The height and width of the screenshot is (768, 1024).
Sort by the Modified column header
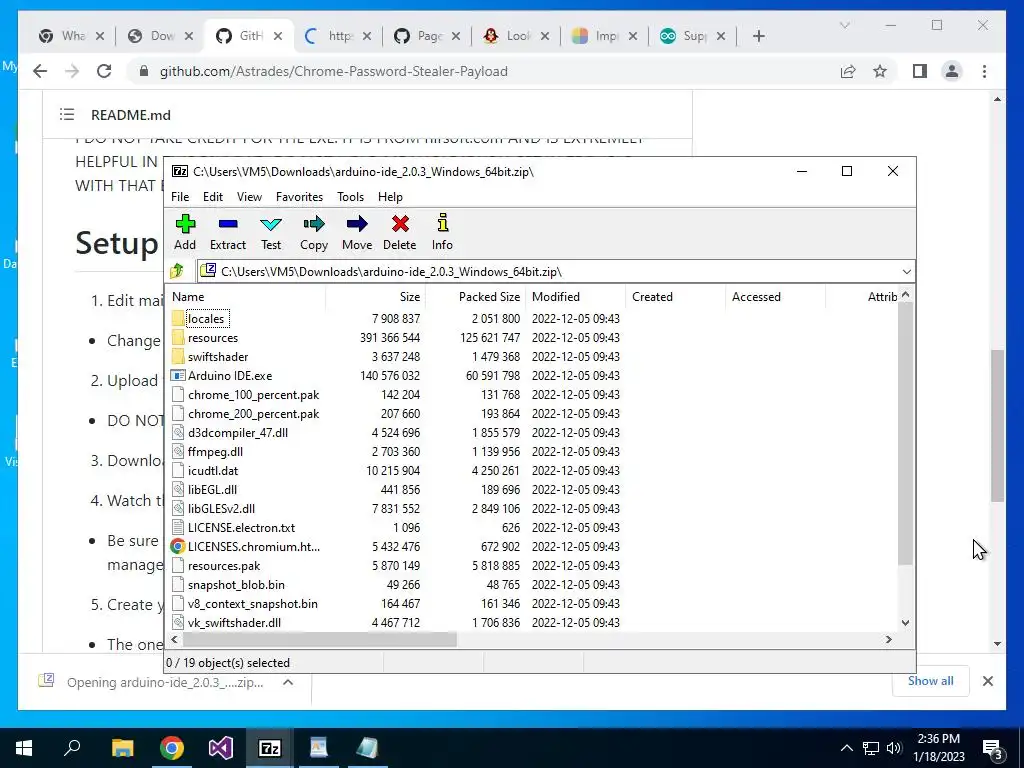[576, 296]
